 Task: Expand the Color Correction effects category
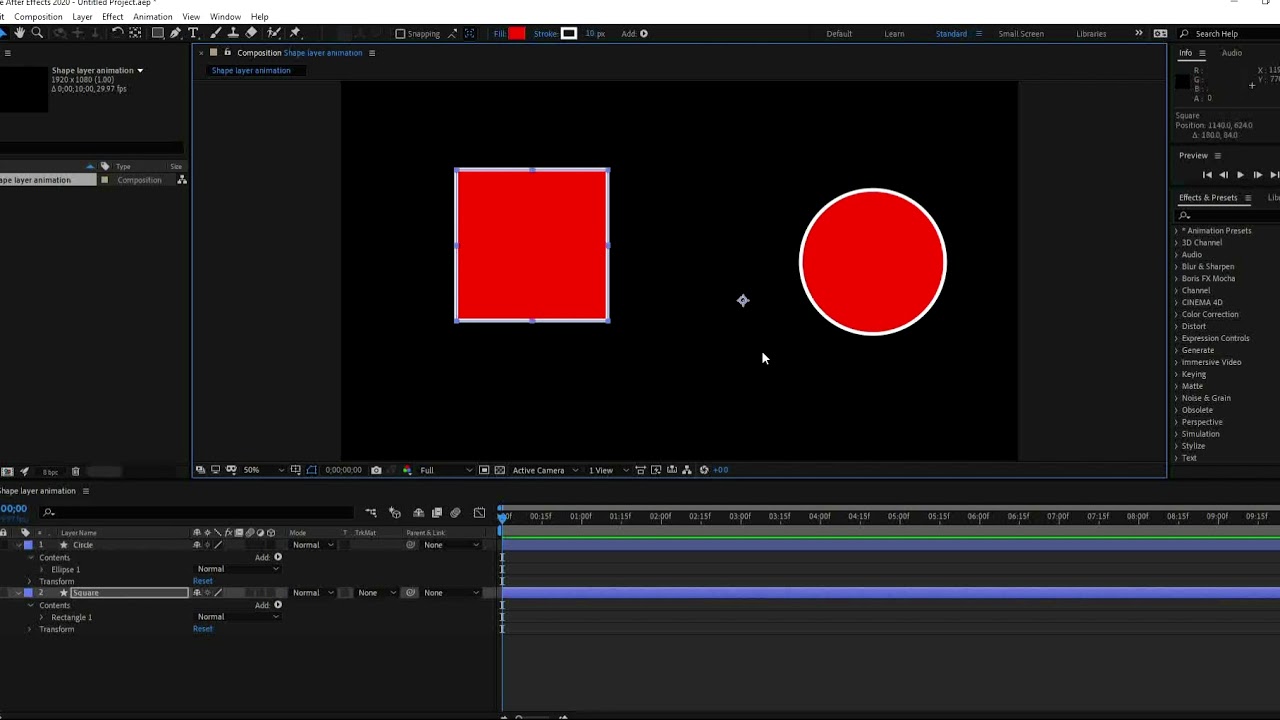point(1176,315)
